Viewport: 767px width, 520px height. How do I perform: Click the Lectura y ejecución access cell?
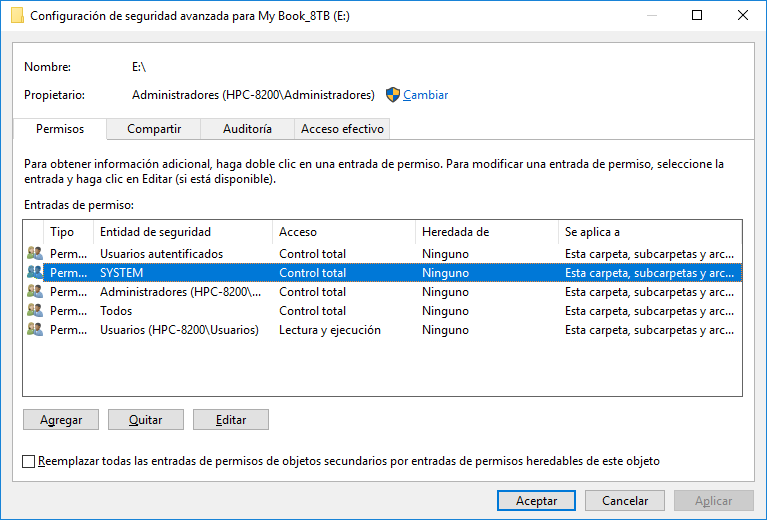pyautogui.click(x=330, y=330)
